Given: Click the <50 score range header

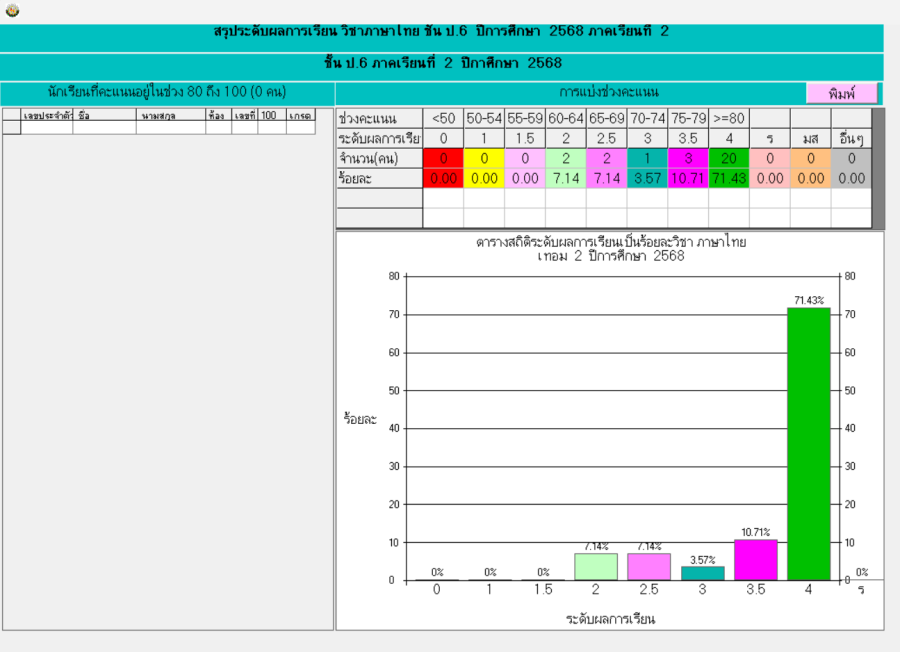Looking at the screenshot, I should click(x=443, y=118).
